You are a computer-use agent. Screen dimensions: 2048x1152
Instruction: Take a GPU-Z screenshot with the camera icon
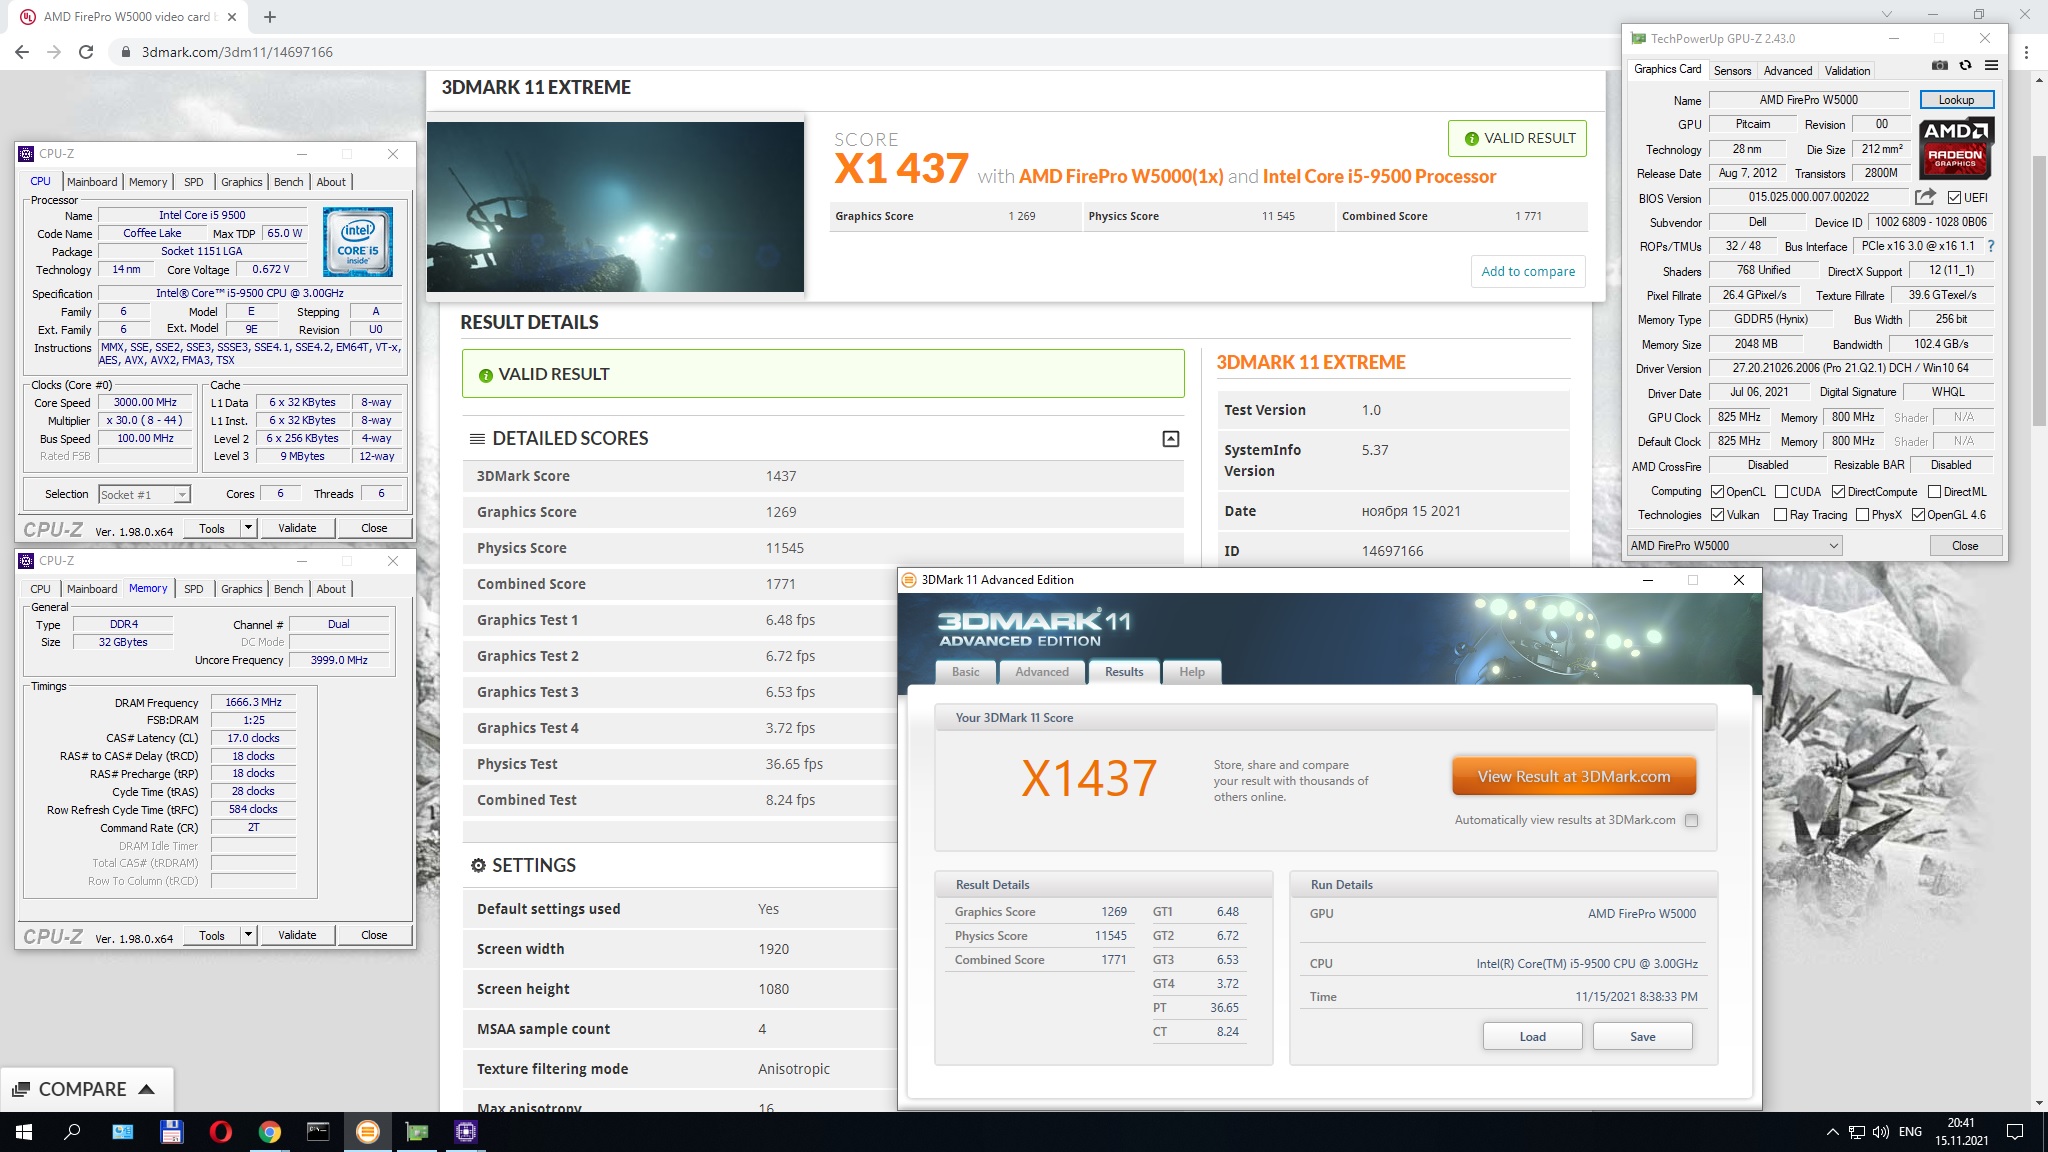point(1940,66)
